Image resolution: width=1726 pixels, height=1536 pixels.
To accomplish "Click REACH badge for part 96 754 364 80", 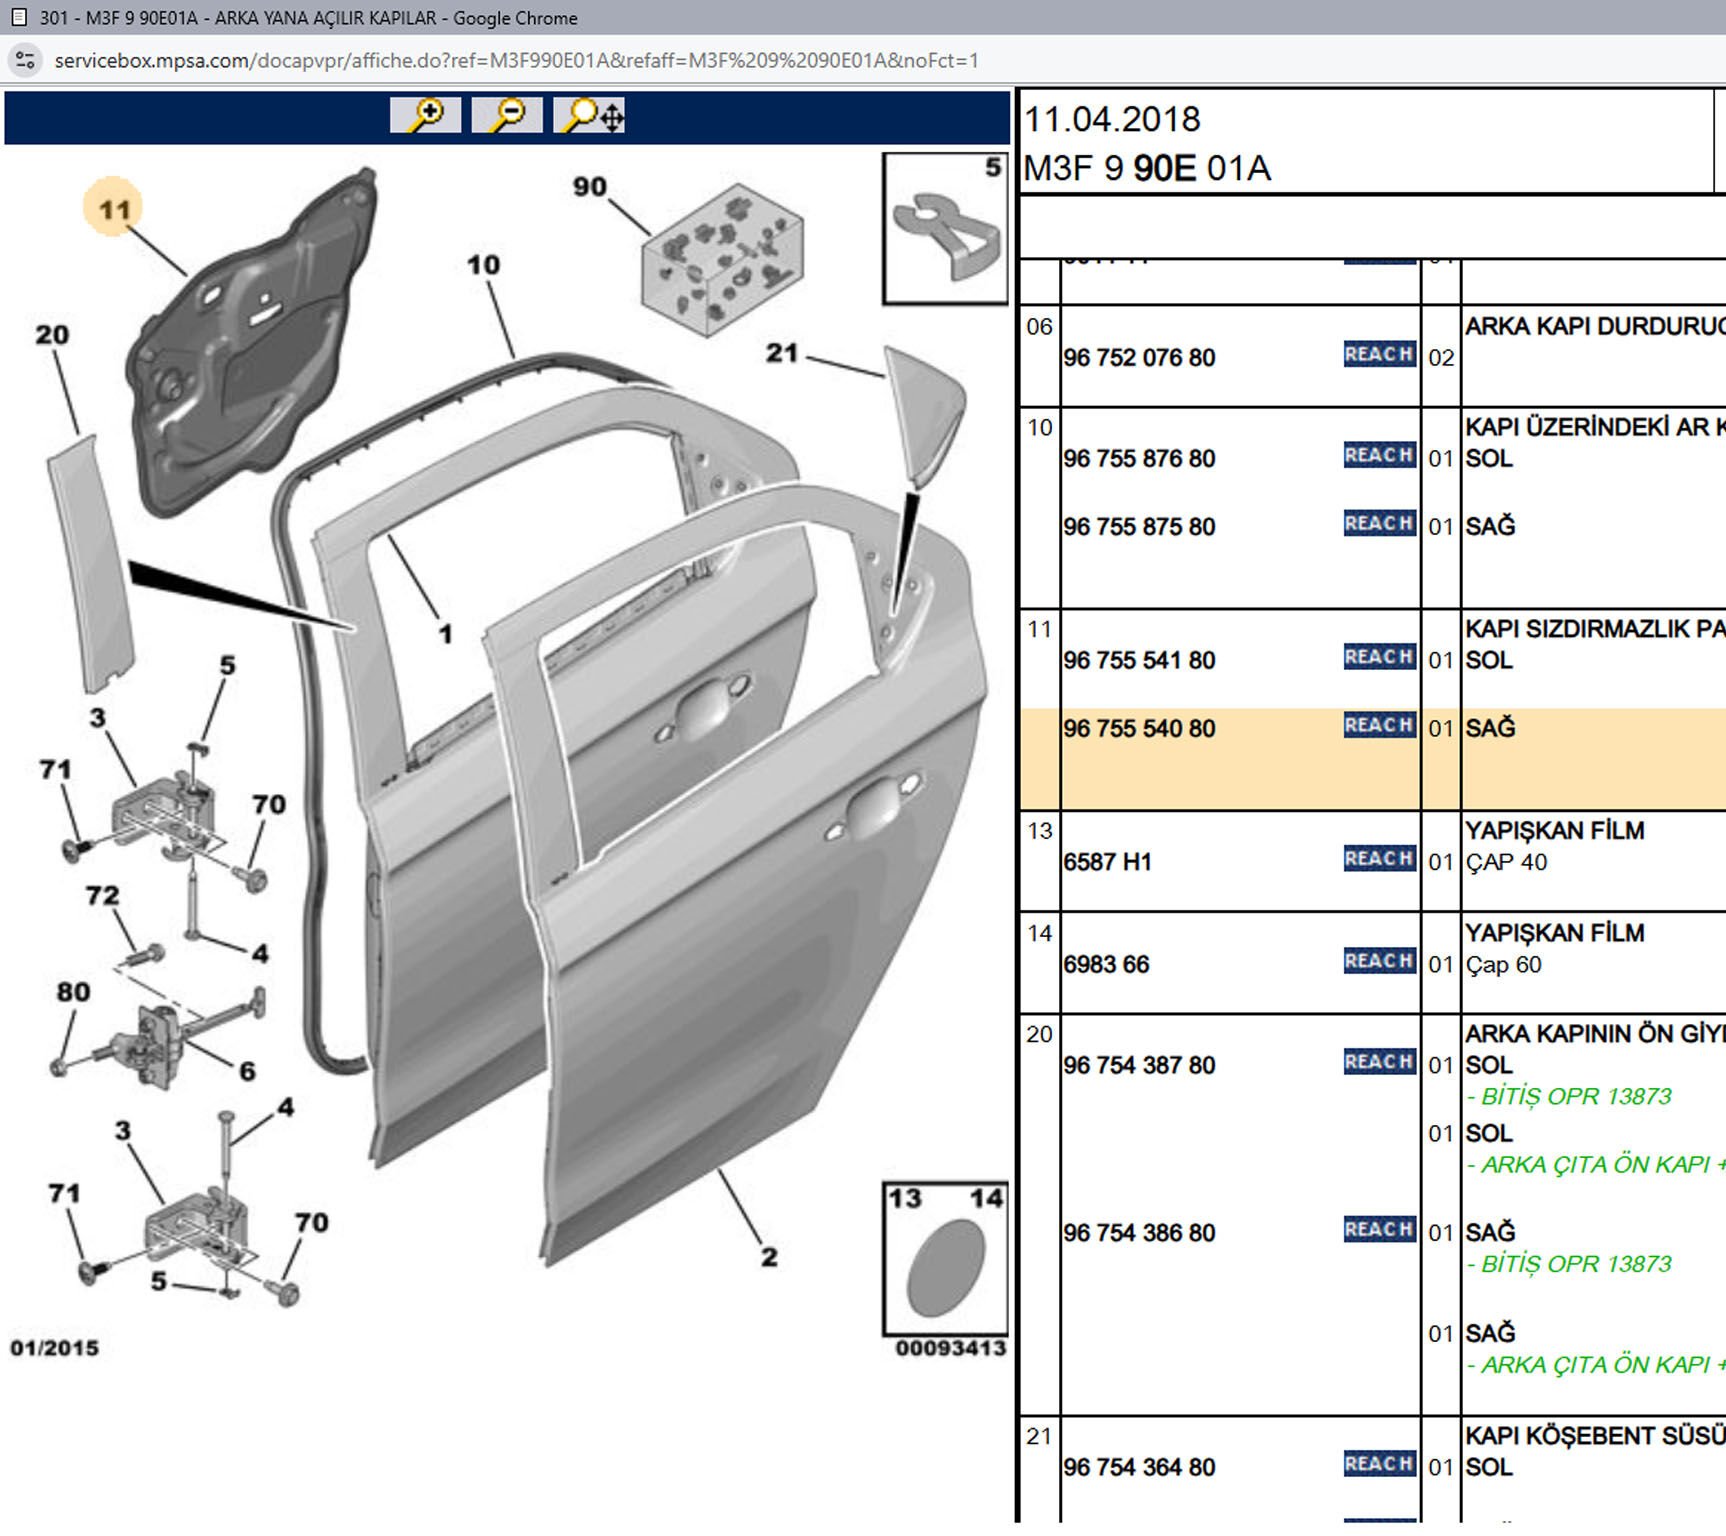I will click(x=1378, y=1463).
